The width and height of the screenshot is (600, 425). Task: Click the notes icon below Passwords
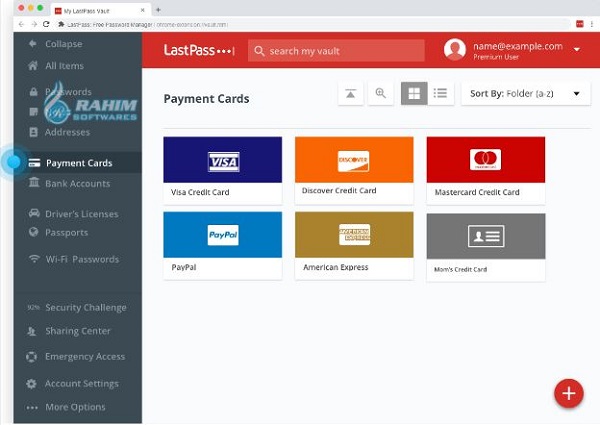click(34, 112)
